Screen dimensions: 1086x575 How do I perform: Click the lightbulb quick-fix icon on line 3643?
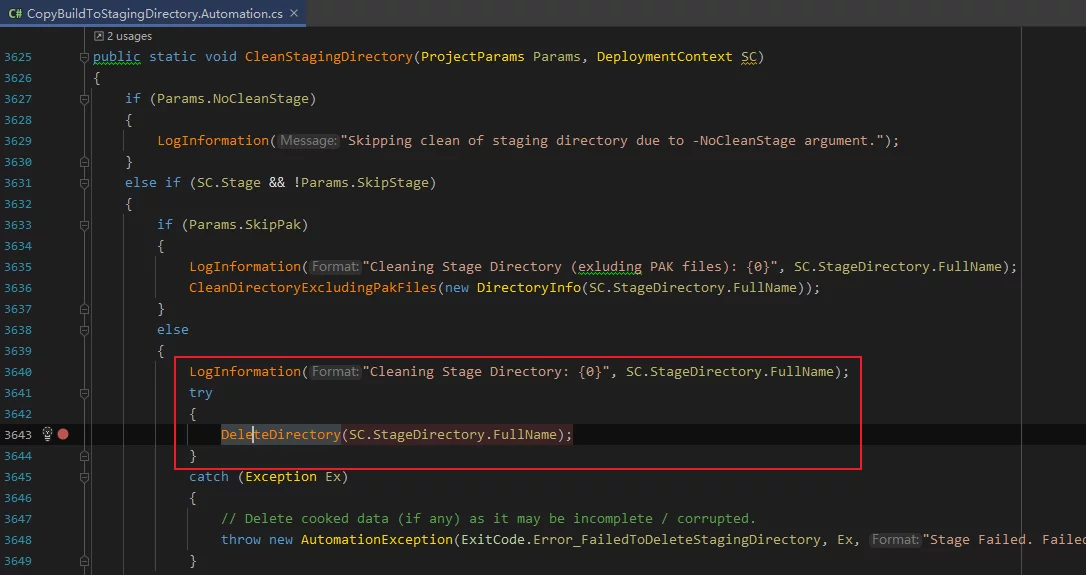[46, 434]
